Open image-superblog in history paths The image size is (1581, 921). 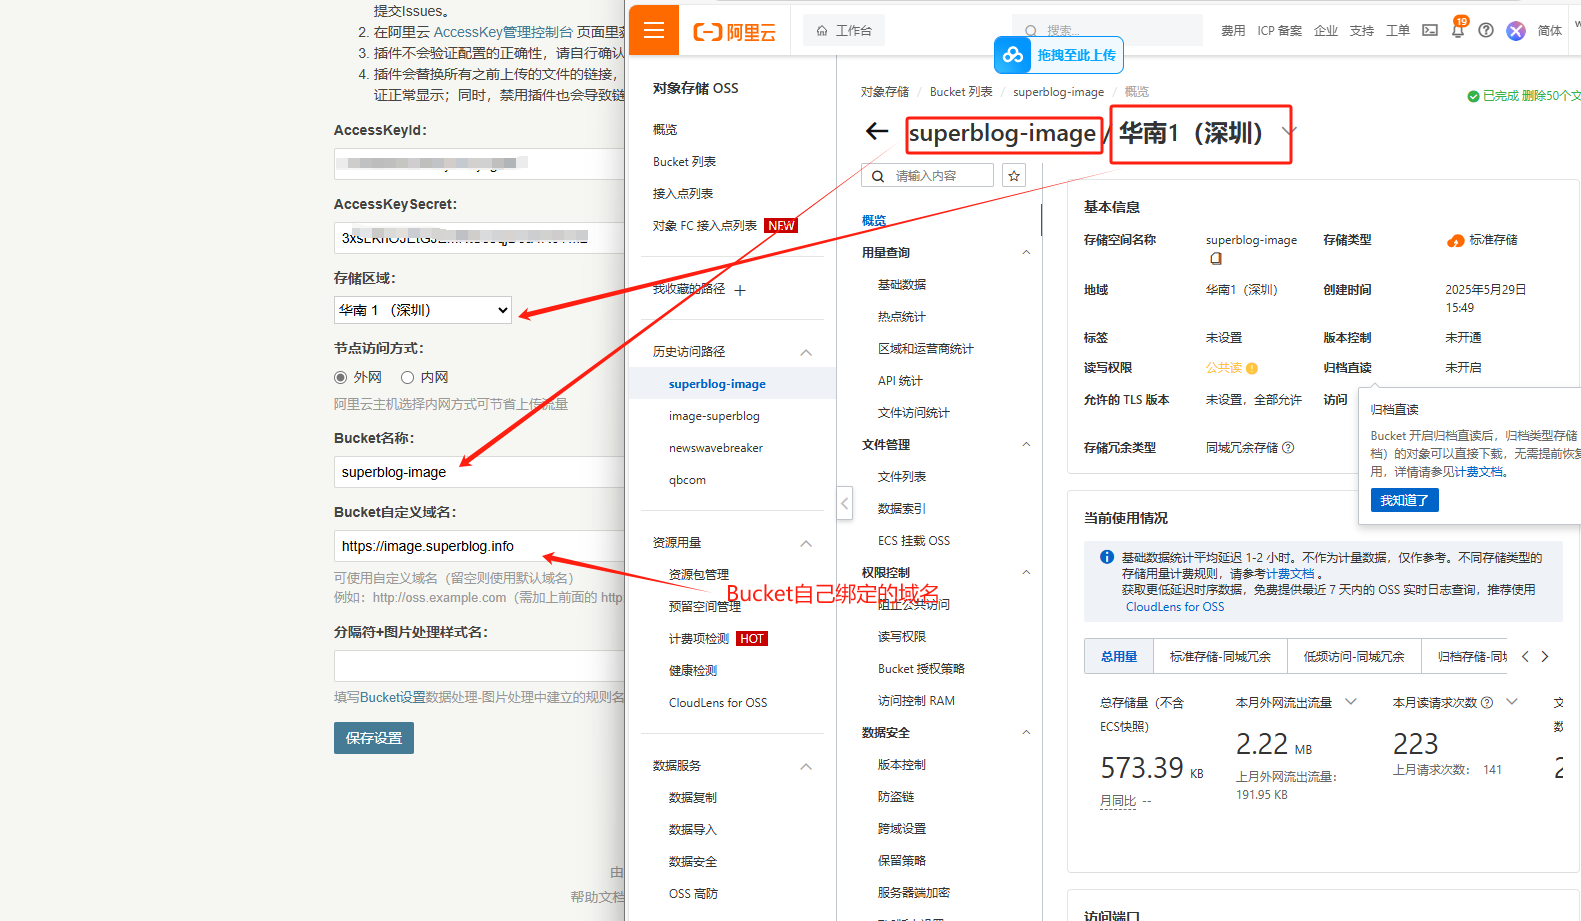(714, 416)
